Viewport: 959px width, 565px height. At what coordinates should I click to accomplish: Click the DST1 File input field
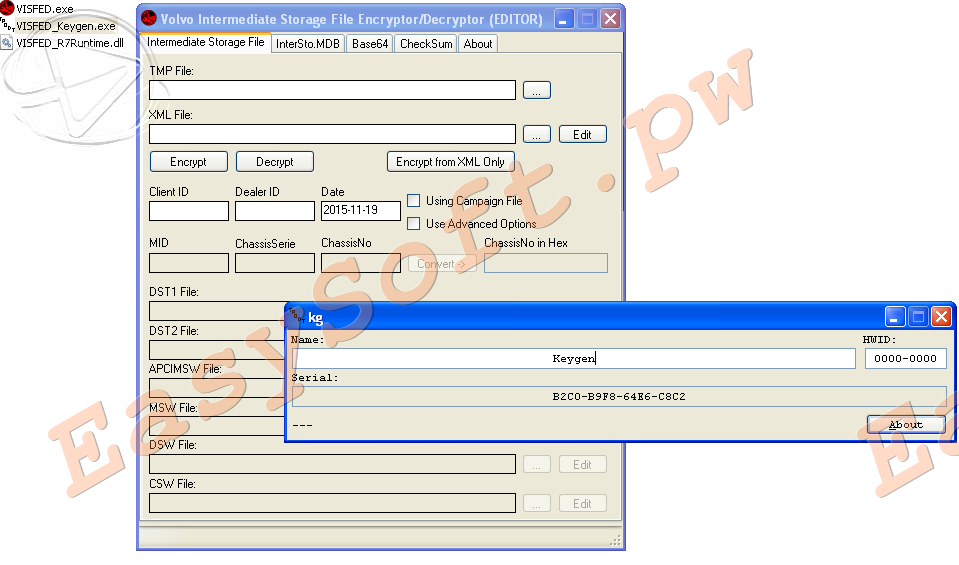pyautogui.click(x=217, y=311)
